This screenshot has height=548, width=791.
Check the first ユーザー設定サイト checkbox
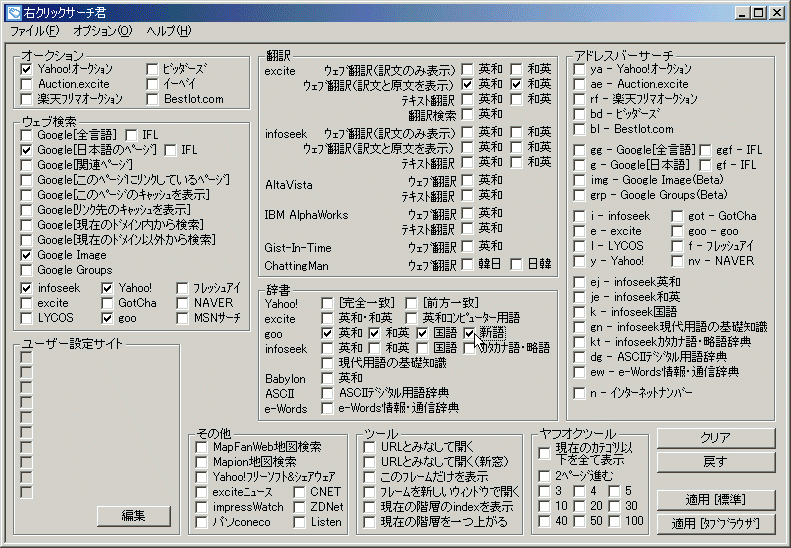[26, 357]
